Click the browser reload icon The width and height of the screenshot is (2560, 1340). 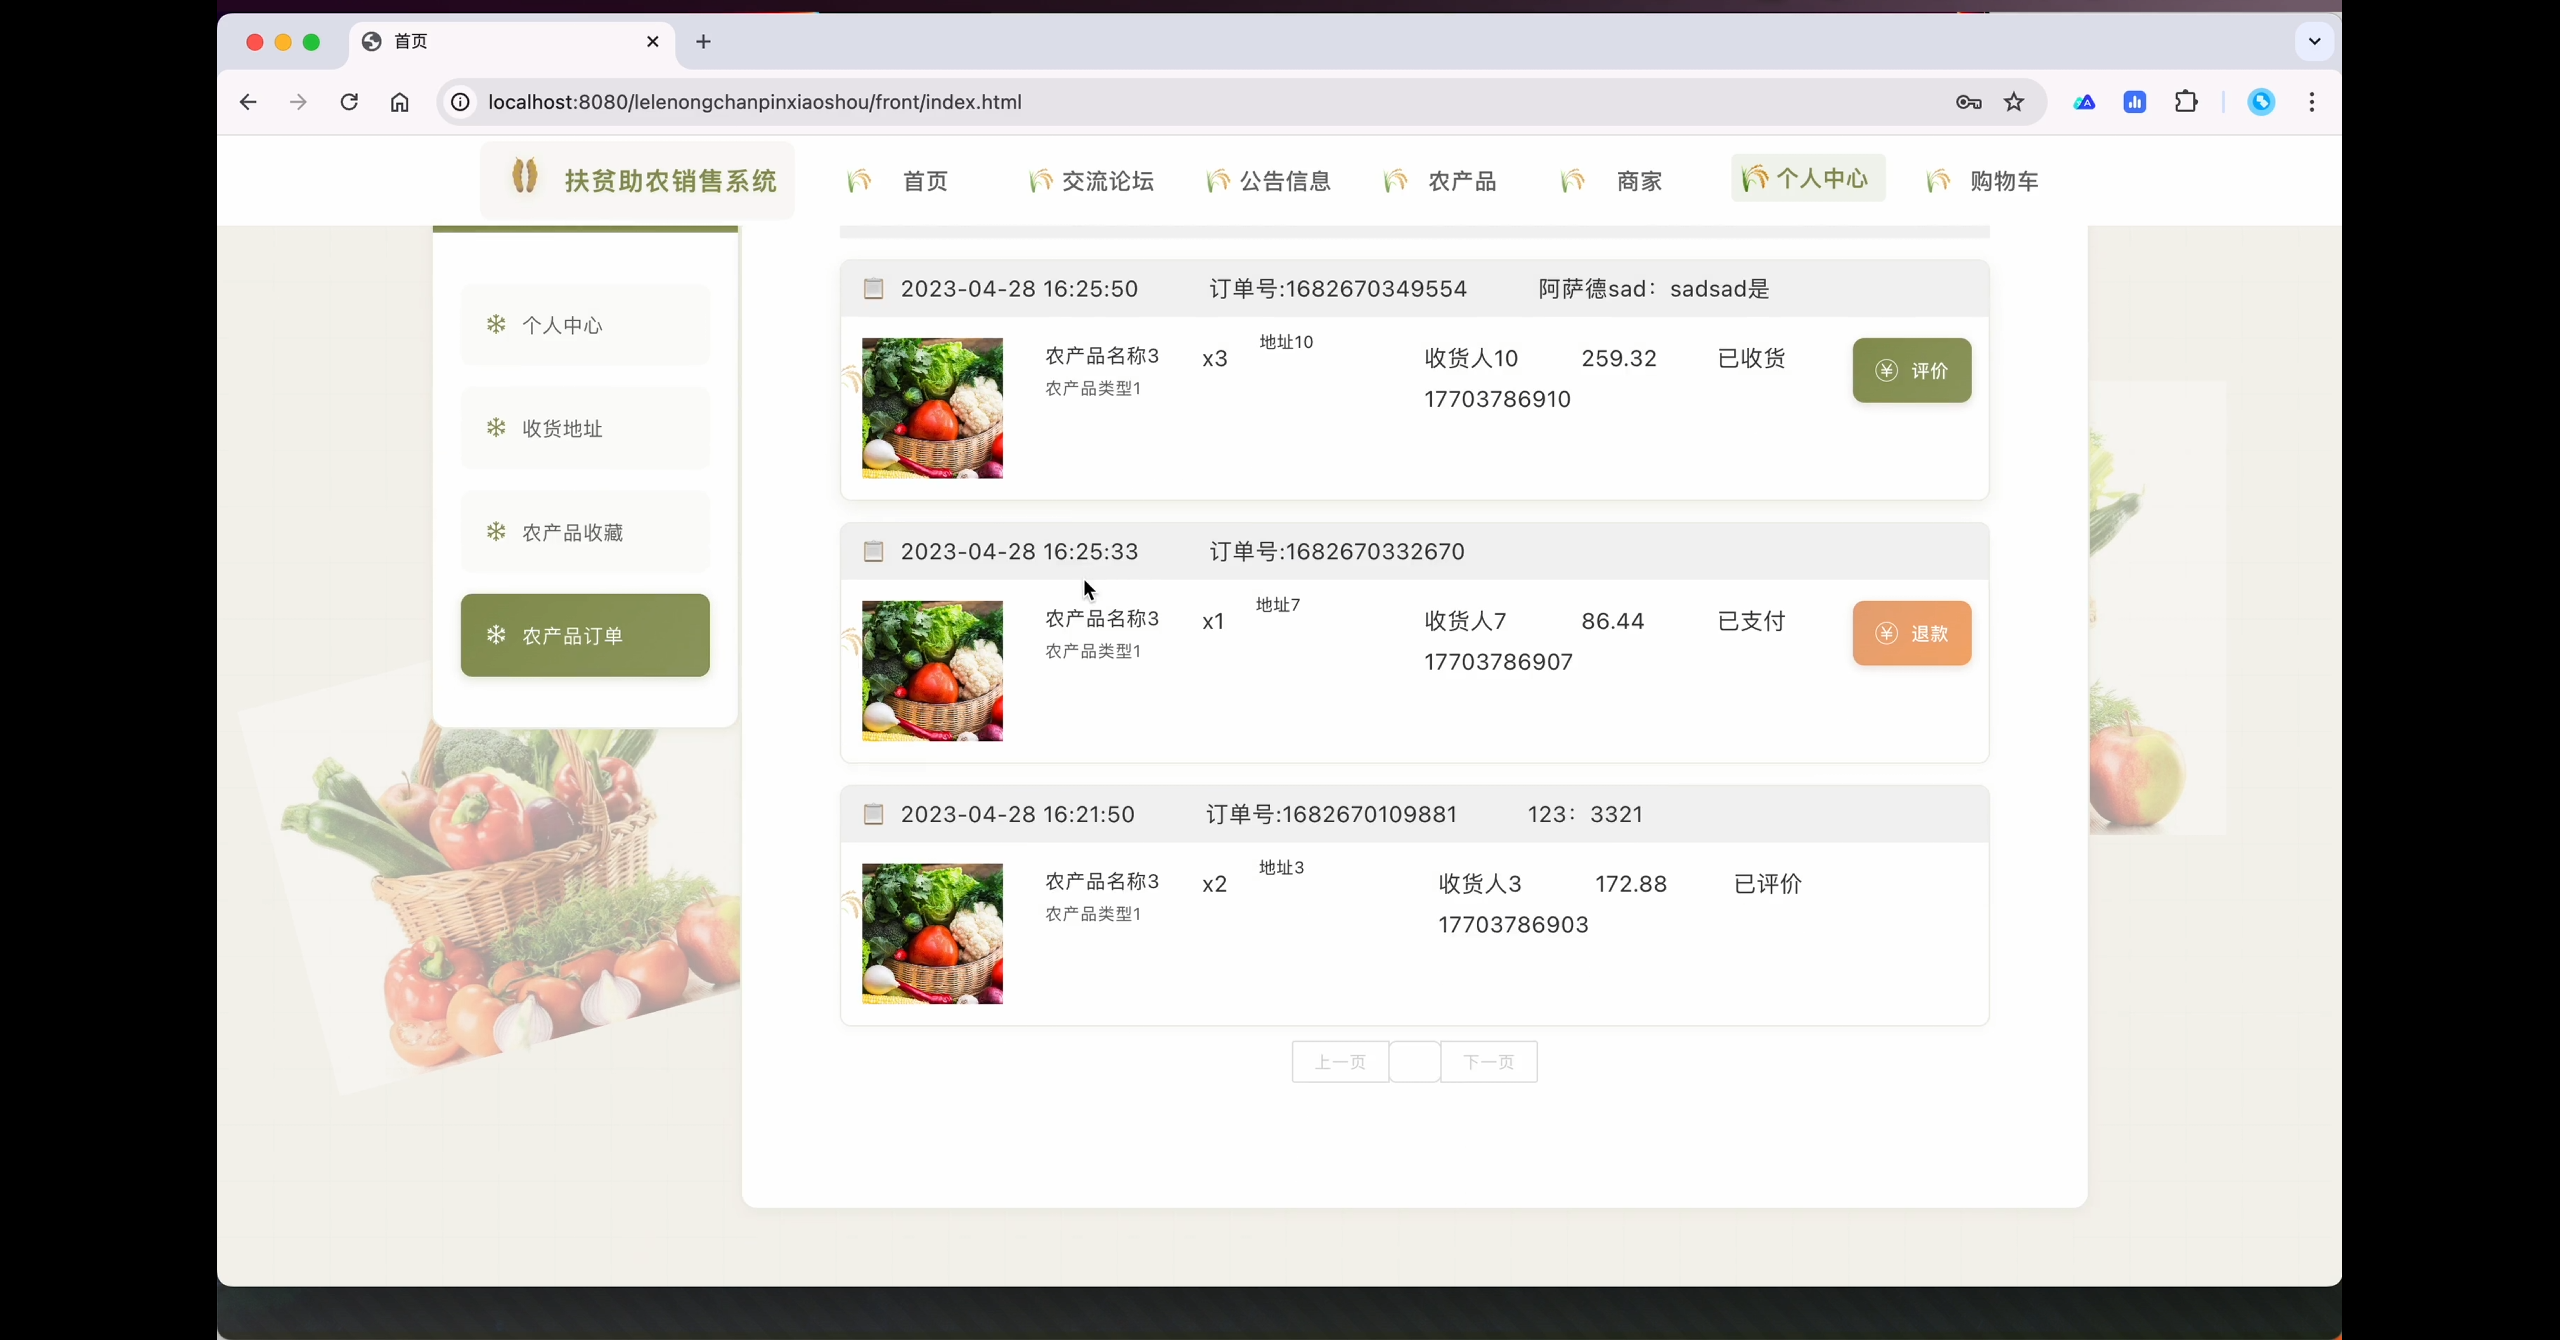[x=349, y=102]
